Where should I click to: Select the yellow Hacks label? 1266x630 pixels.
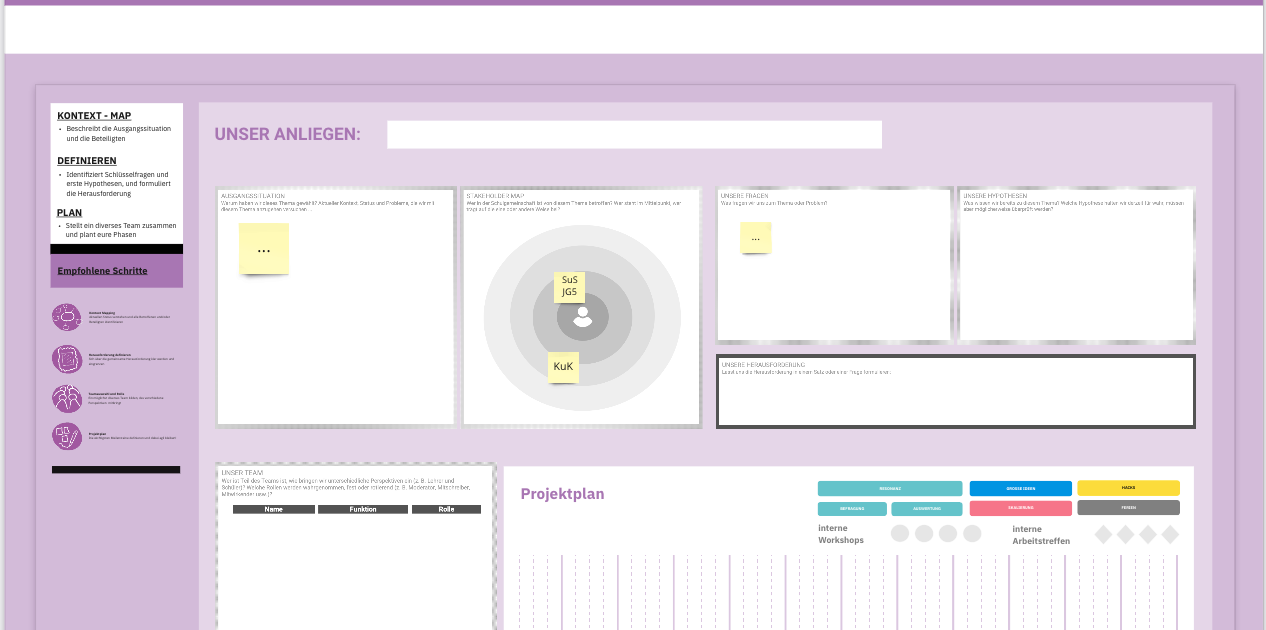(x=1128, y=488)
